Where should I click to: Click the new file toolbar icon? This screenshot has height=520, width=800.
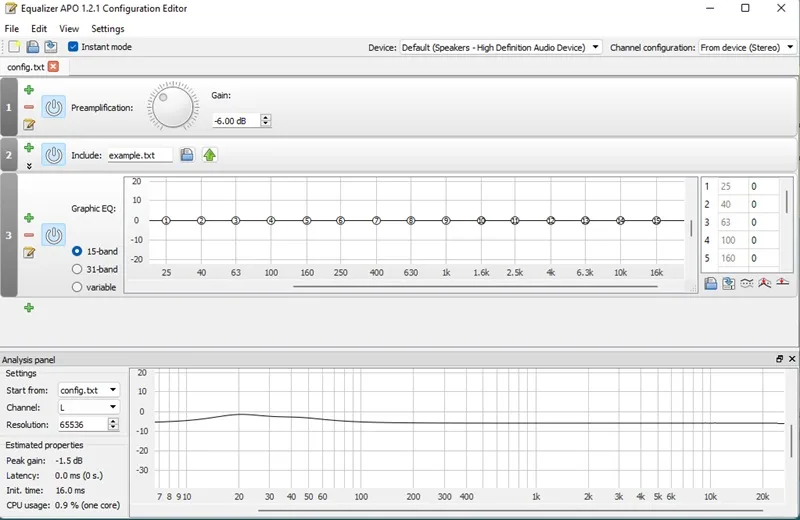[14, 47]
